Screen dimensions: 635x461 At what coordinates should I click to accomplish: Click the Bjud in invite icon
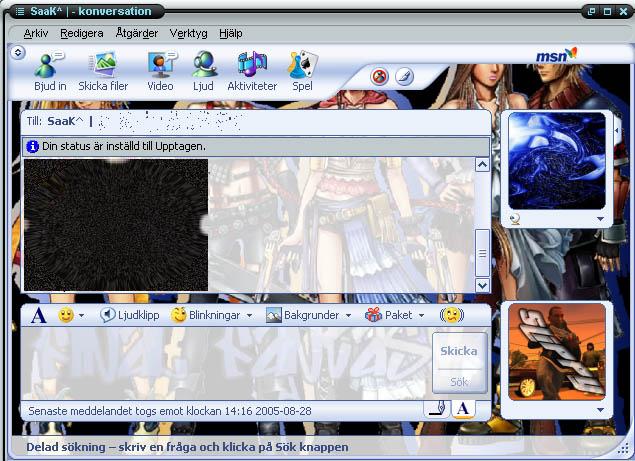[x=49, y=66]
